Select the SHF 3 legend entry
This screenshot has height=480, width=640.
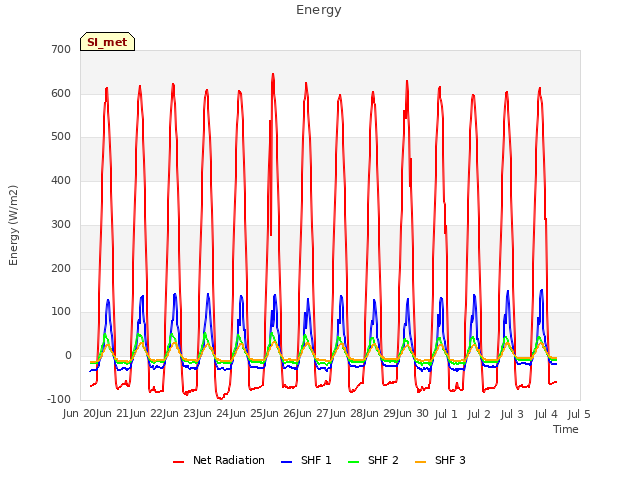point(440,460)
